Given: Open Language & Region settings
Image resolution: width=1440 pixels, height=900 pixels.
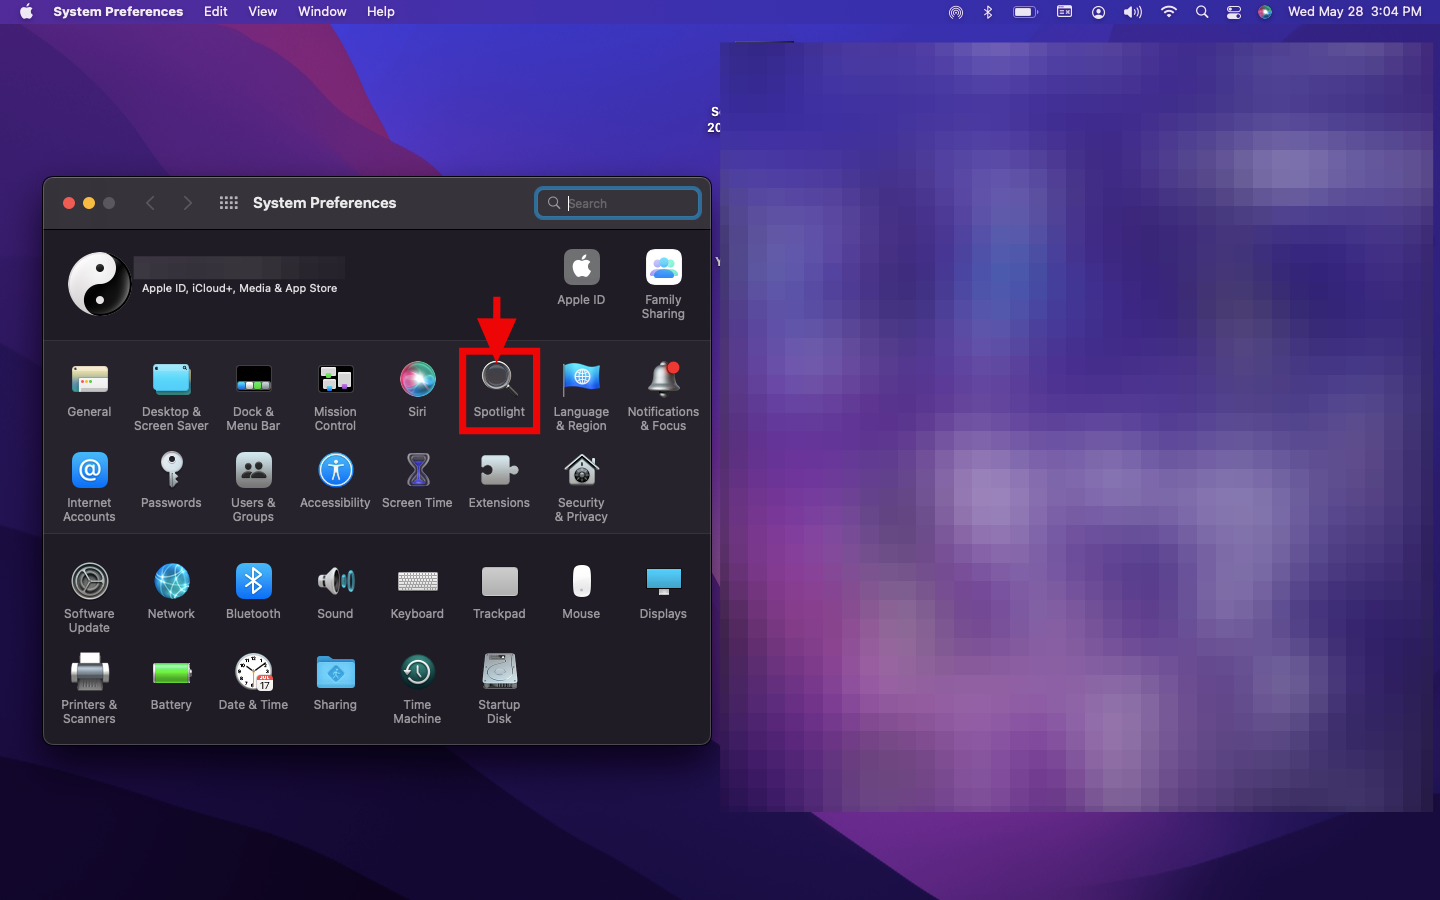Looking at the screenshot, I should point(581,397).
